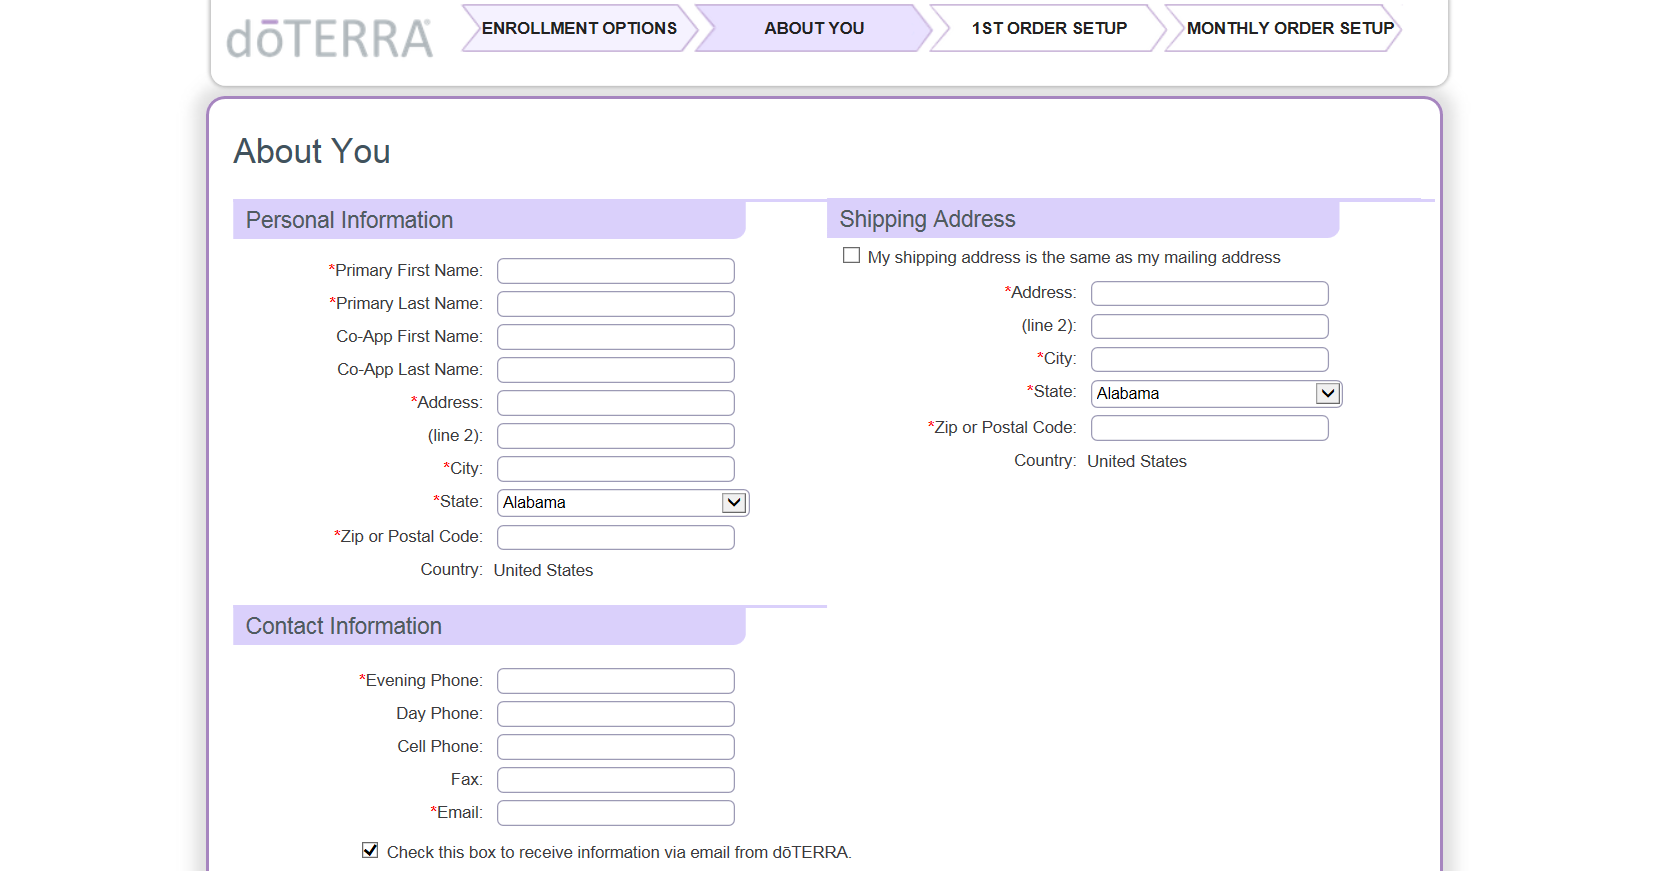Go to 1st Order Setup tab
Screen dimensions: 1658x871
click(x=1048, y=28)
